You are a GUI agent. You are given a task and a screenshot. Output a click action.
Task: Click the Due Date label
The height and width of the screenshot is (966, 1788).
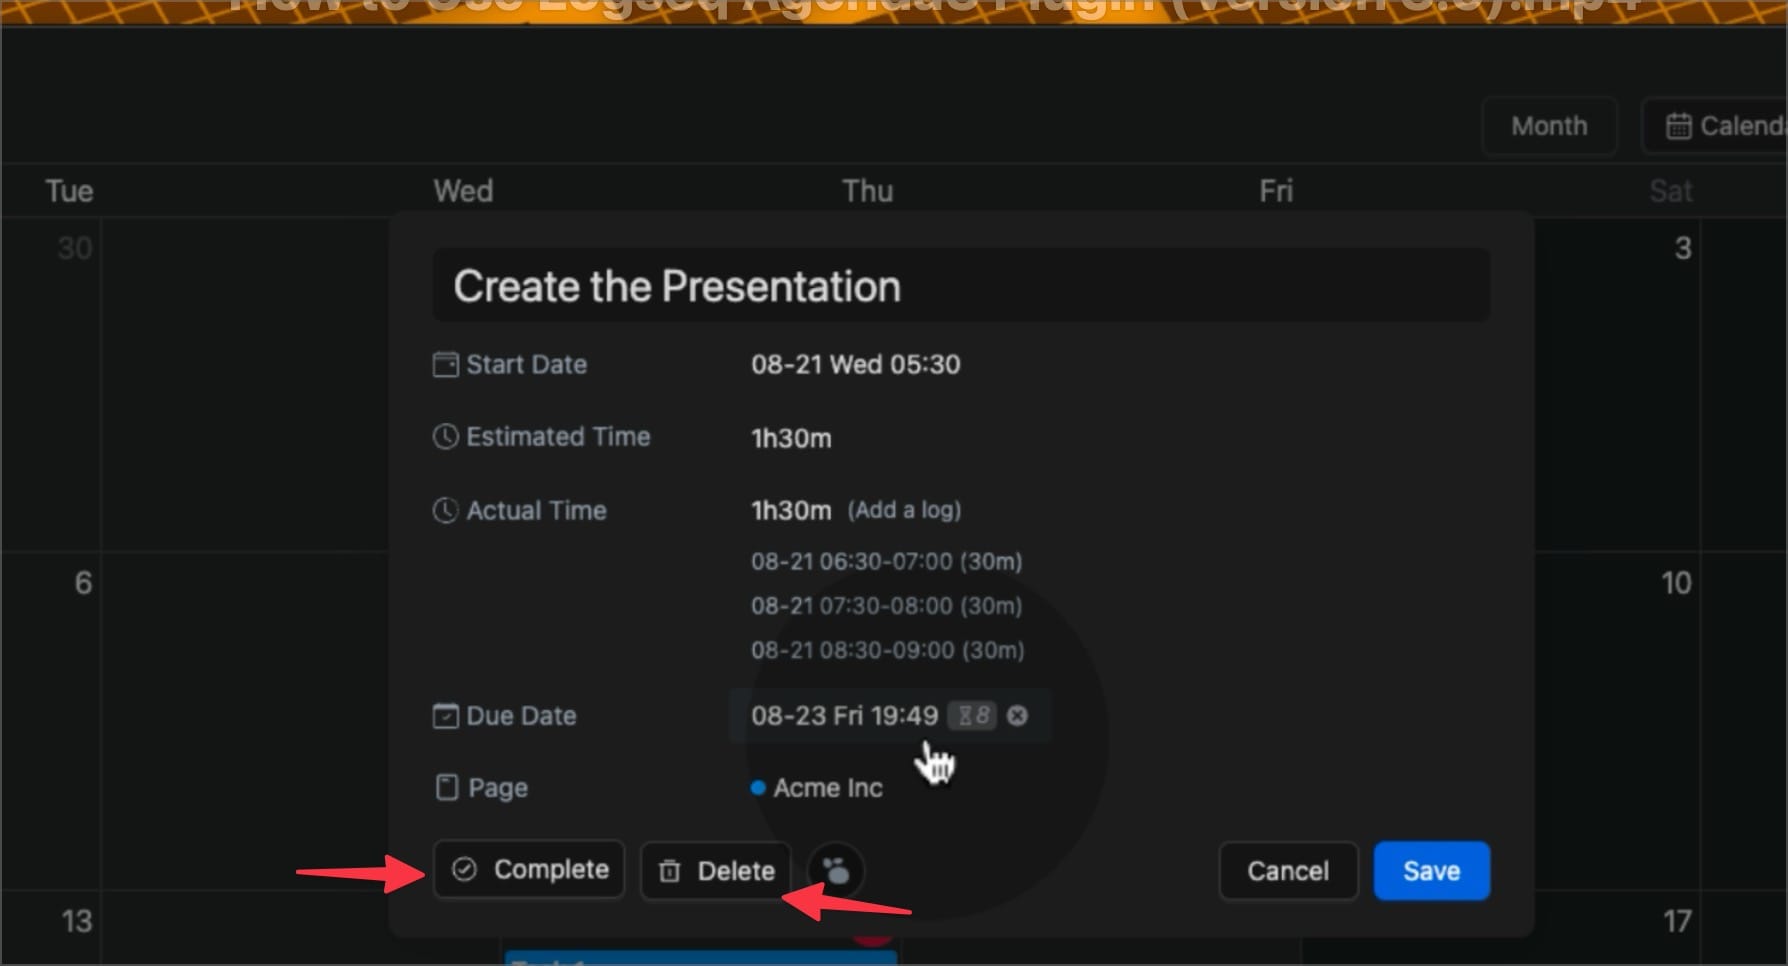click(x=521, y=716)
